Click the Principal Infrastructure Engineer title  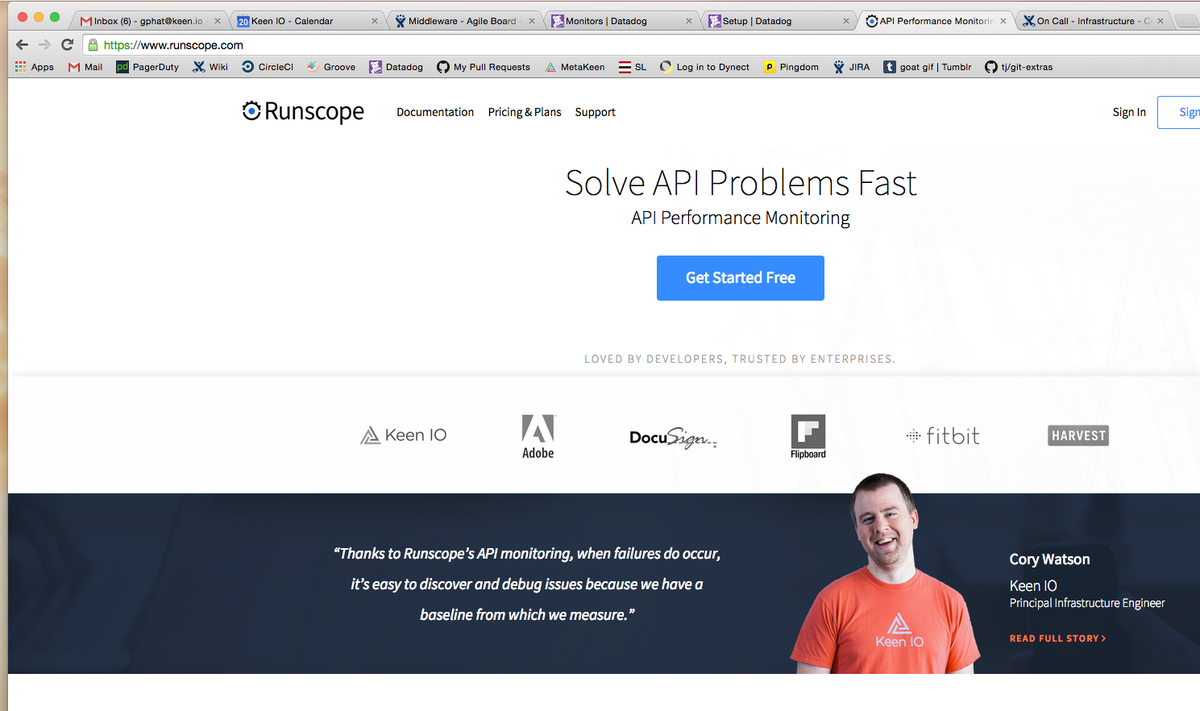[1087, 603]
